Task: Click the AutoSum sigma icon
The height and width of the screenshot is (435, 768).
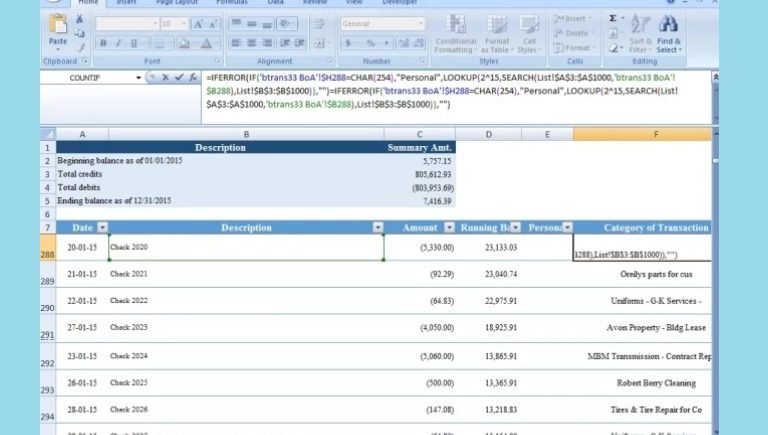Action: click(x=613, y=18)
